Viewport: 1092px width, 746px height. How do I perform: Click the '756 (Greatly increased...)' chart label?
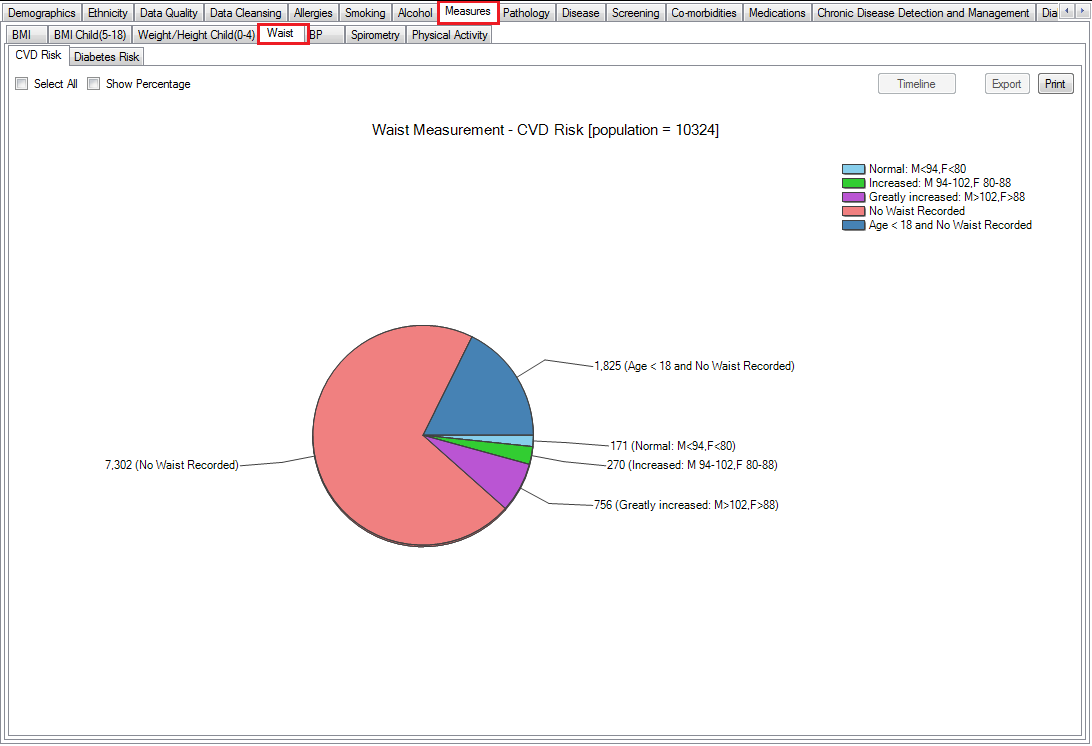(686, 505)
